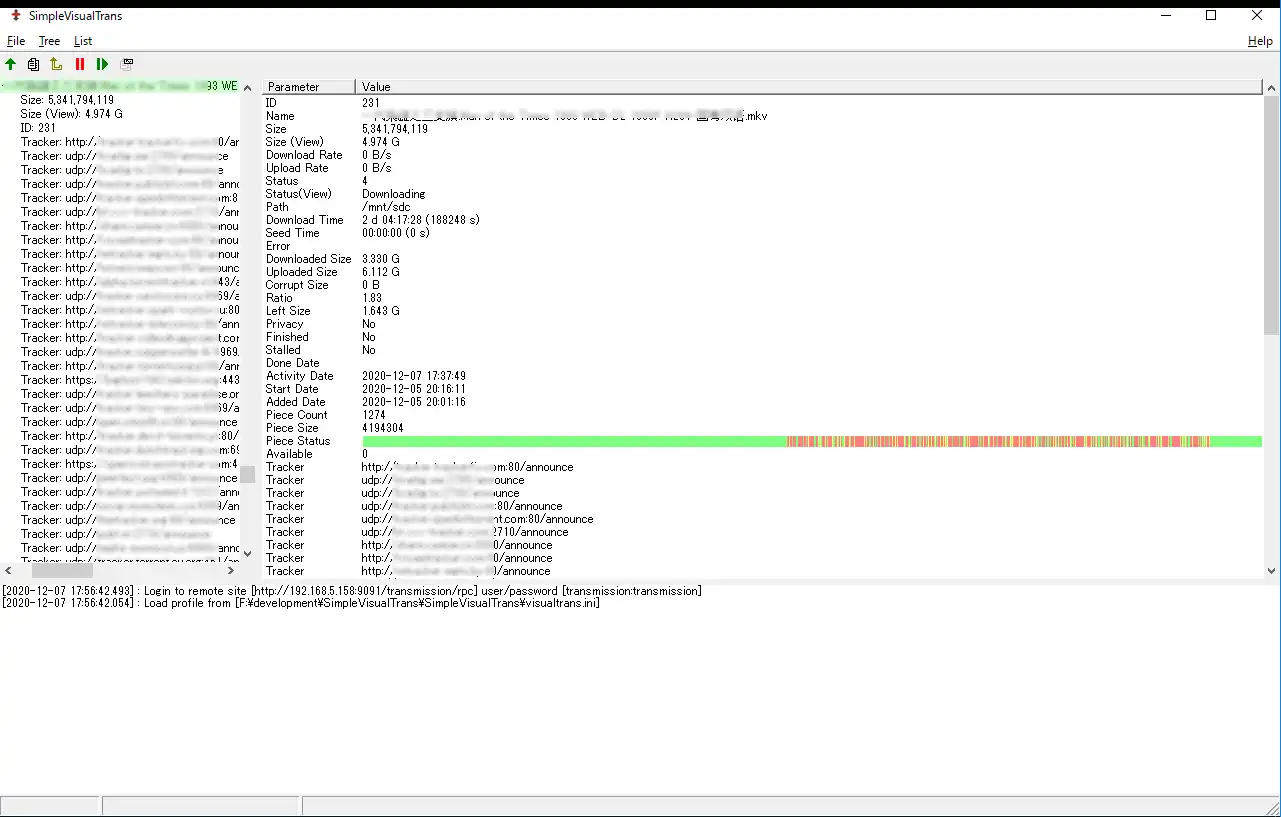
Task: Click the '/mnt/sdc' path value
Action: click(386, 207)
